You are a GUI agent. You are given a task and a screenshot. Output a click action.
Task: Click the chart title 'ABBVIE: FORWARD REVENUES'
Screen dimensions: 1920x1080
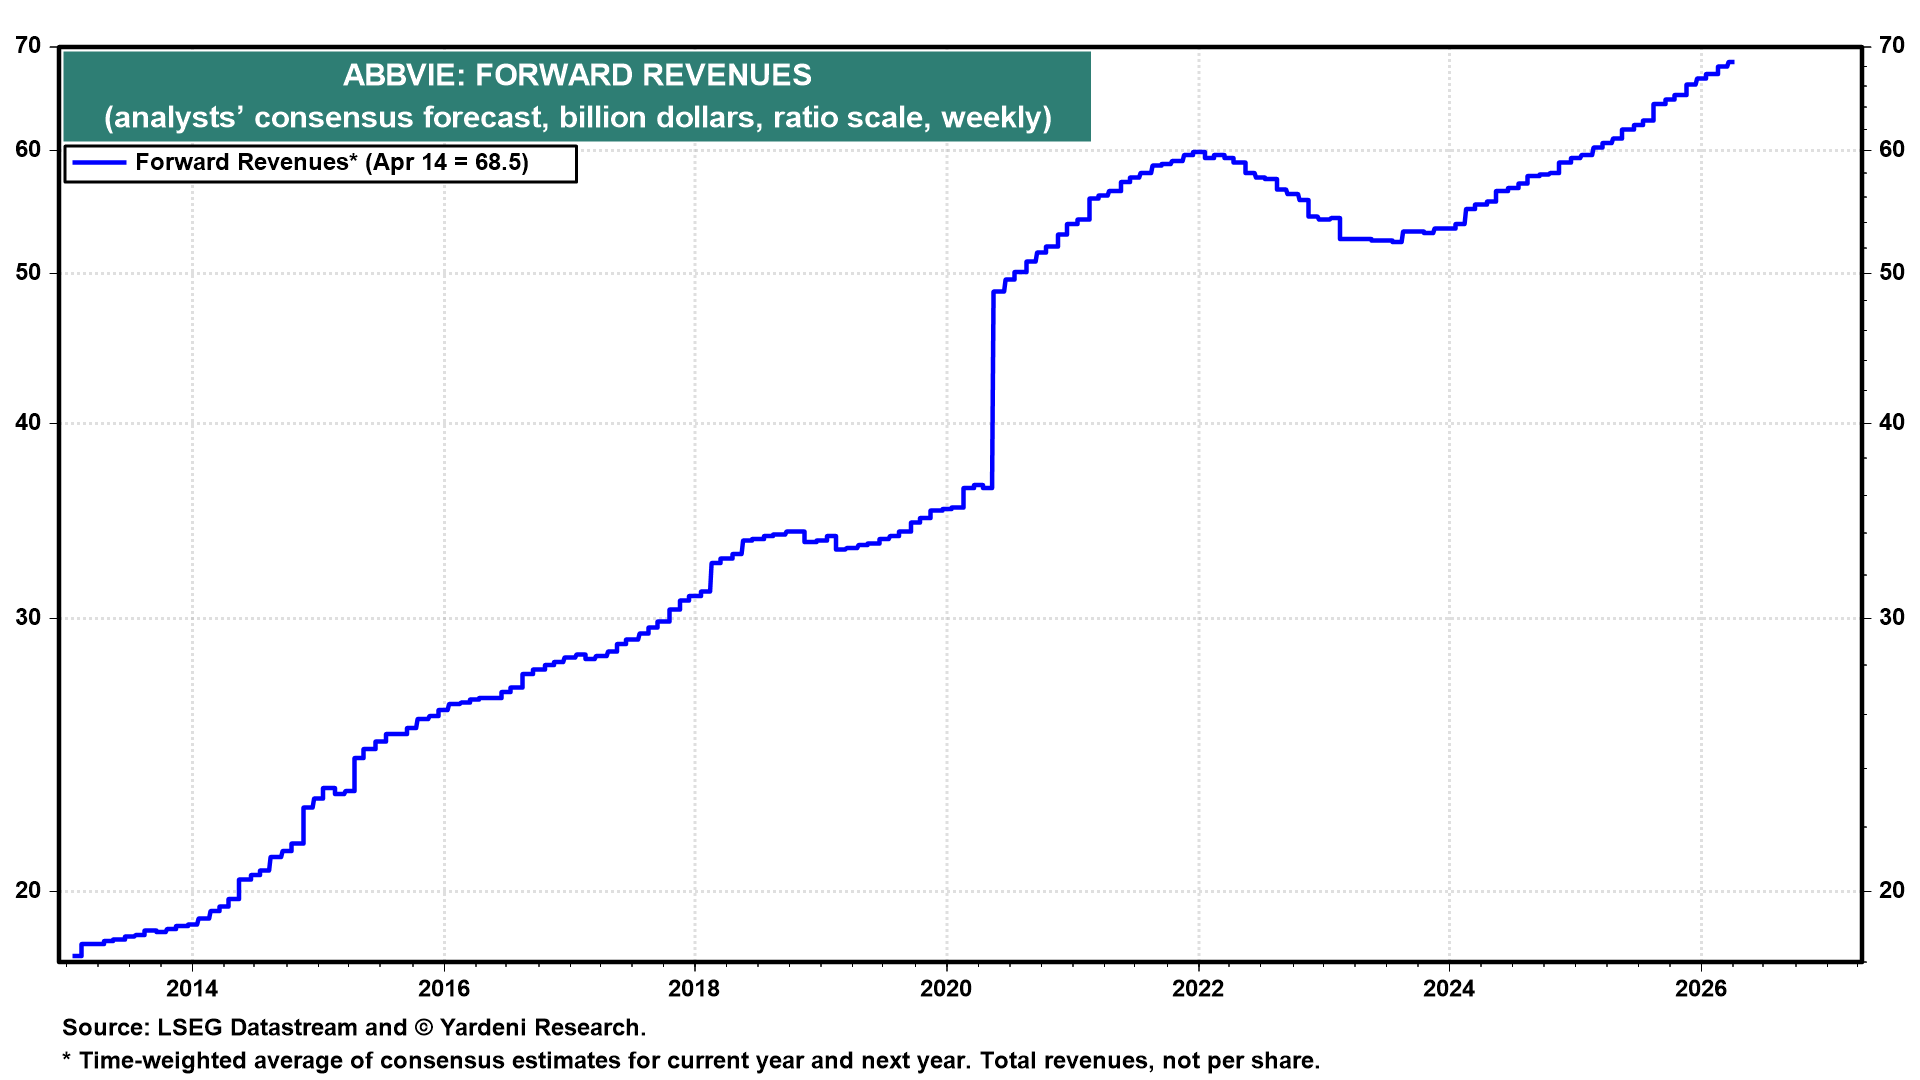577,75
